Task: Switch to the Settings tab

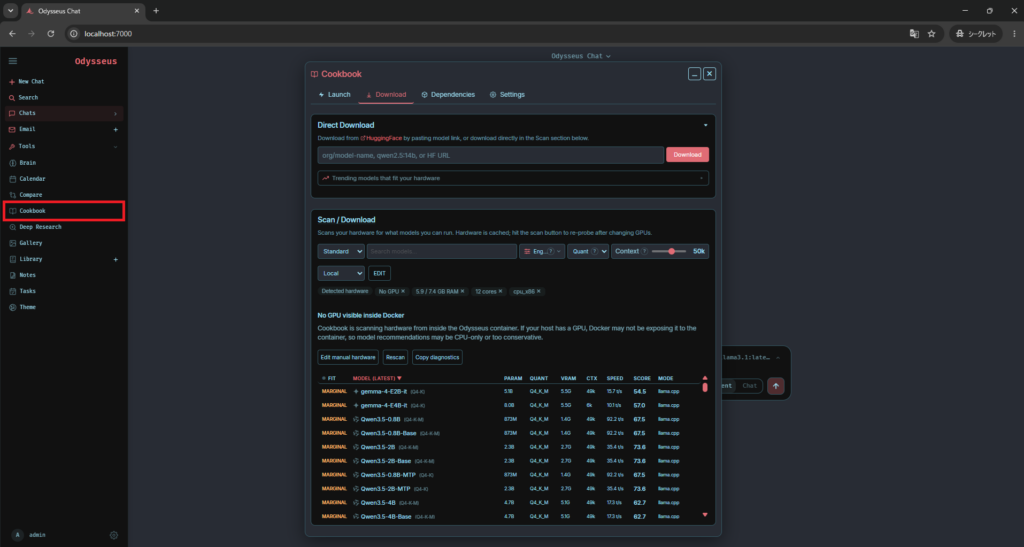Action: [507, 95]
